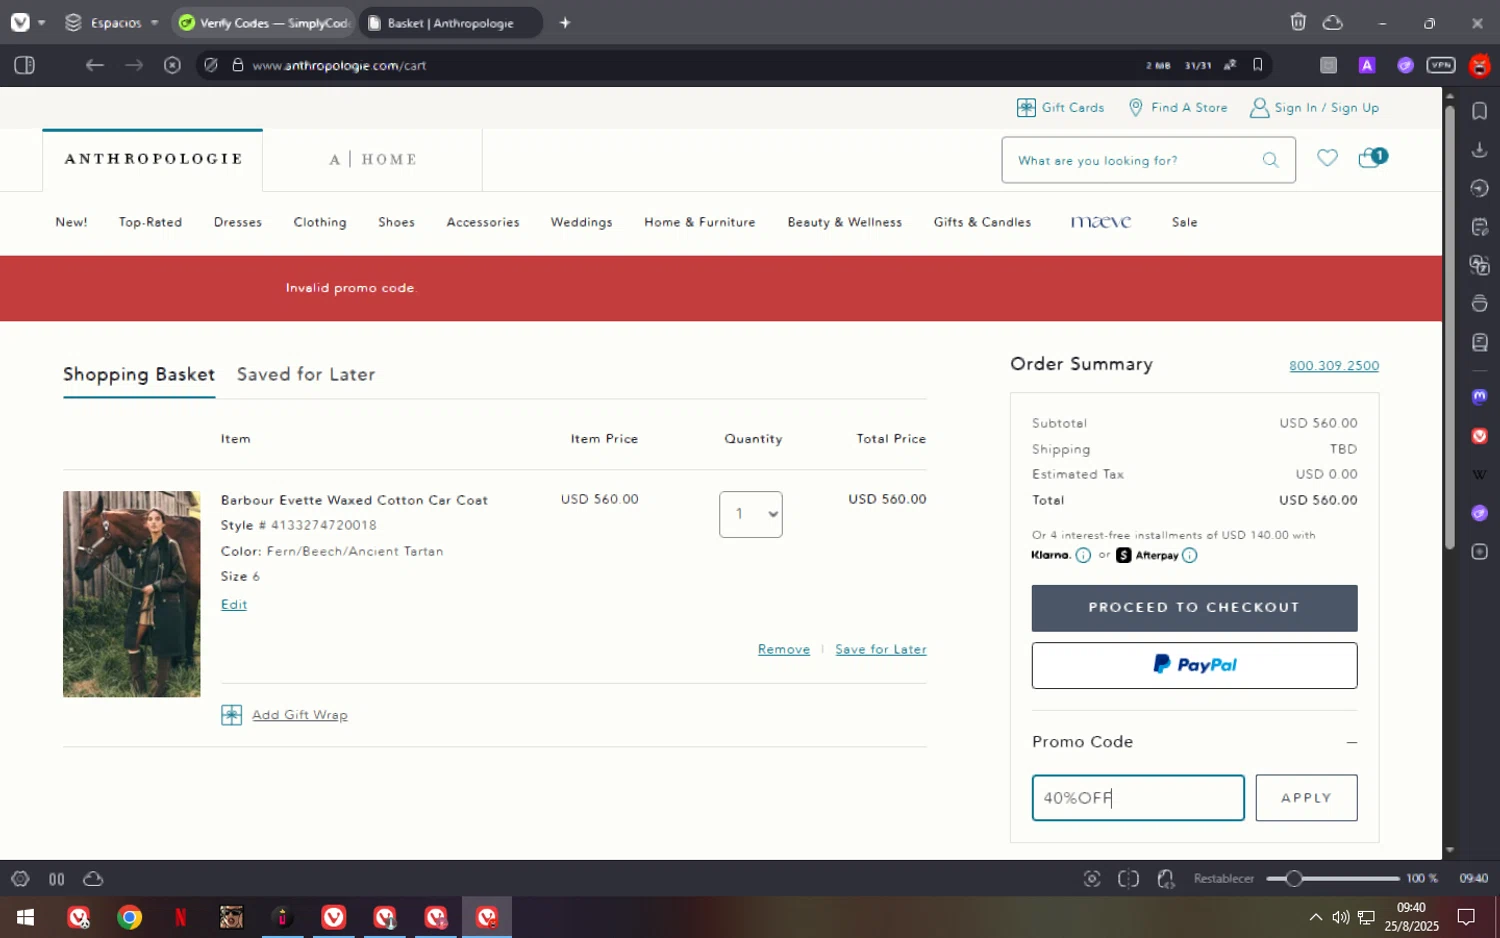
Task: Switch to the Verify Codes SimplyCodes tab
Action: point(264,22)
